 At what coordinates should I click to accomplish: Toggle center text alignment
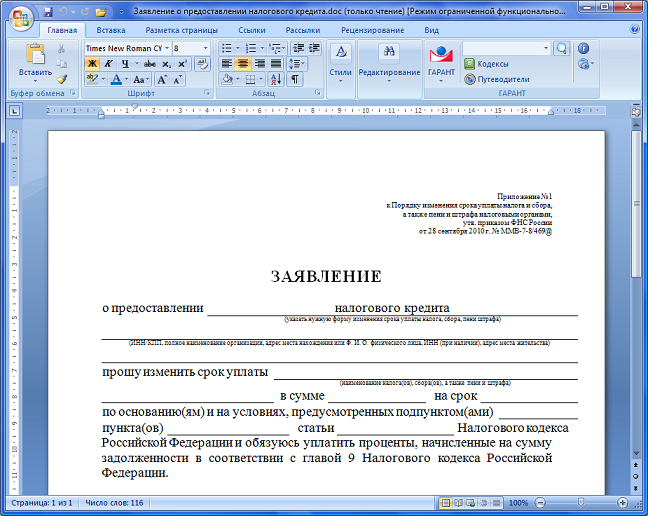[x=242, y=63]
